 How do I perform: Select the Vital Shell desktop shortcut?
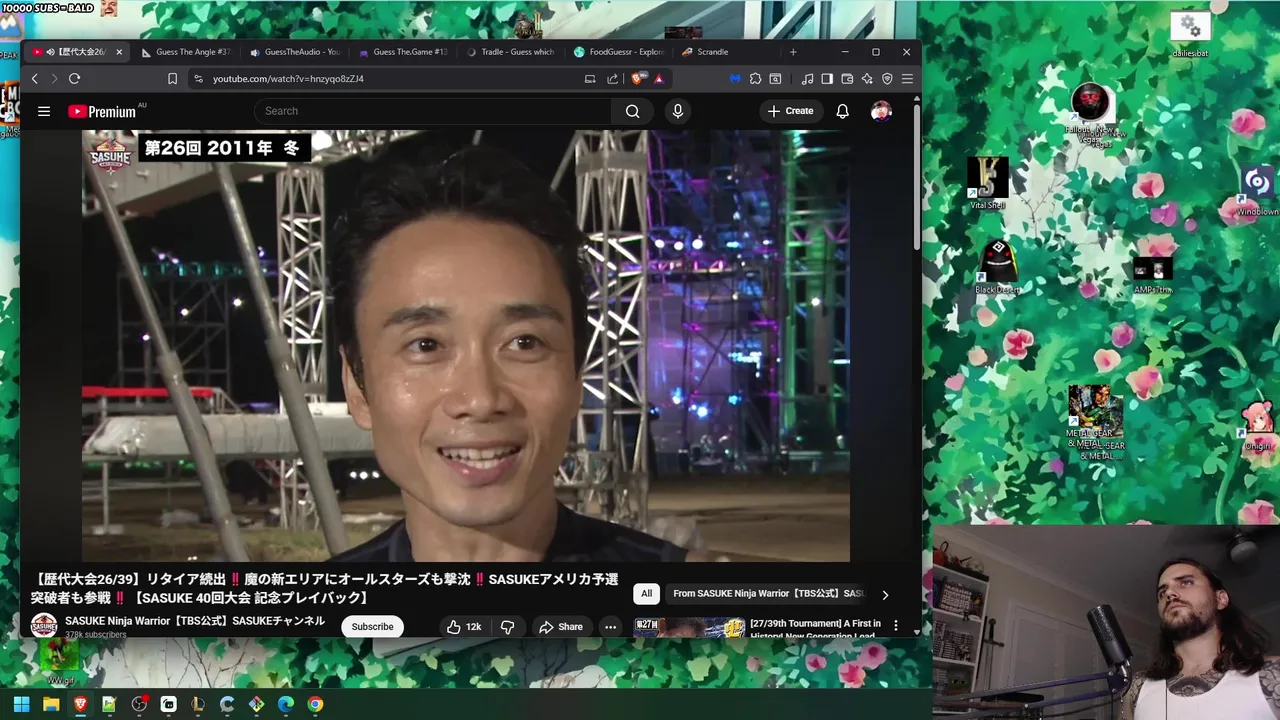pyautogui.click(x=987, y=183)
